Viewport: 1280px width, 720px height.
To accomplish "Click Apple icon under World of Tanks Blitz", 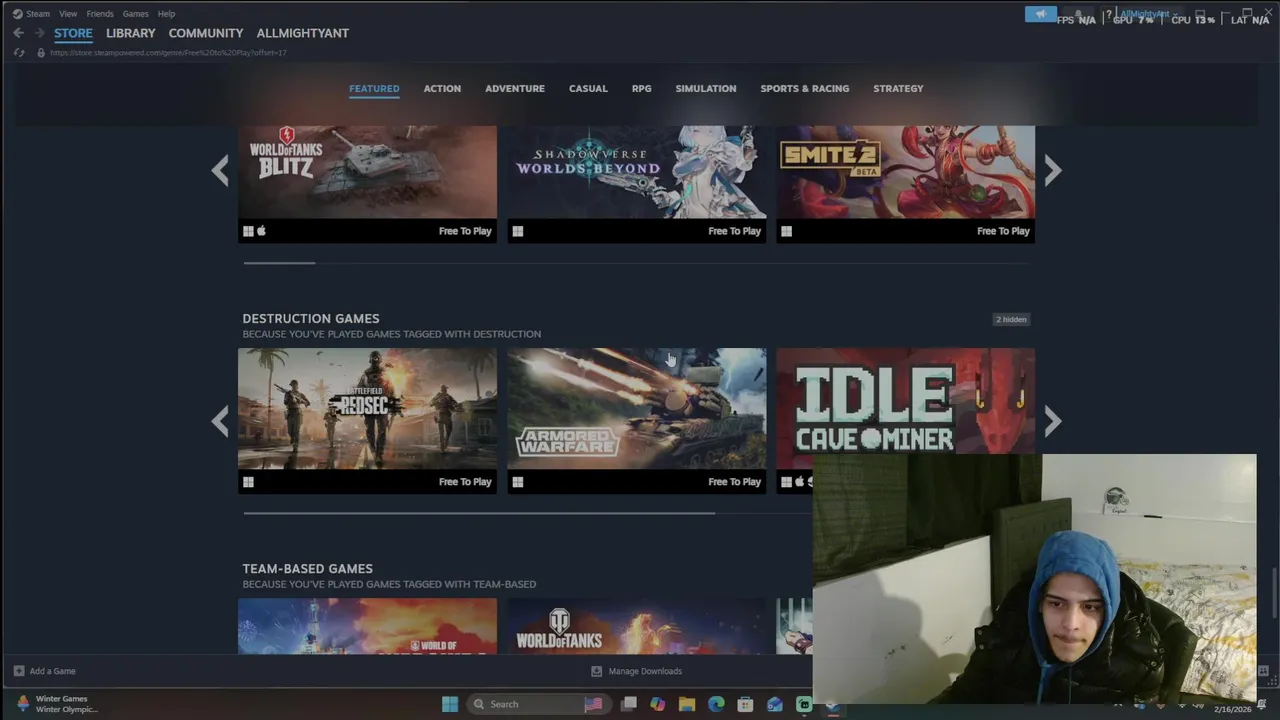I will [262, 231].
